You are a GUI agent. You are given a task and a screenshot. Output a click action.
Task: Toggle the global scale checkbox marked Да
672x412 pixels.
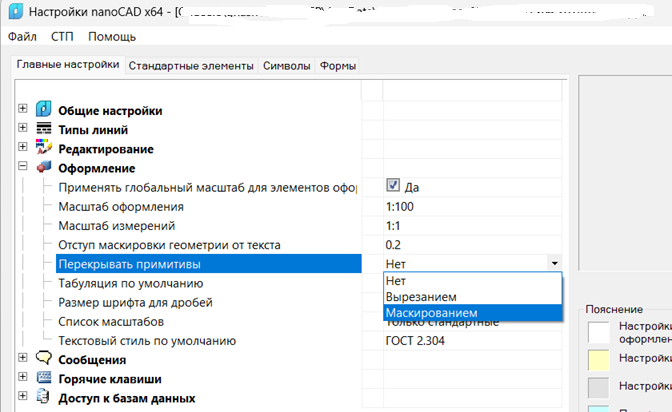click(x=393, y=185)
